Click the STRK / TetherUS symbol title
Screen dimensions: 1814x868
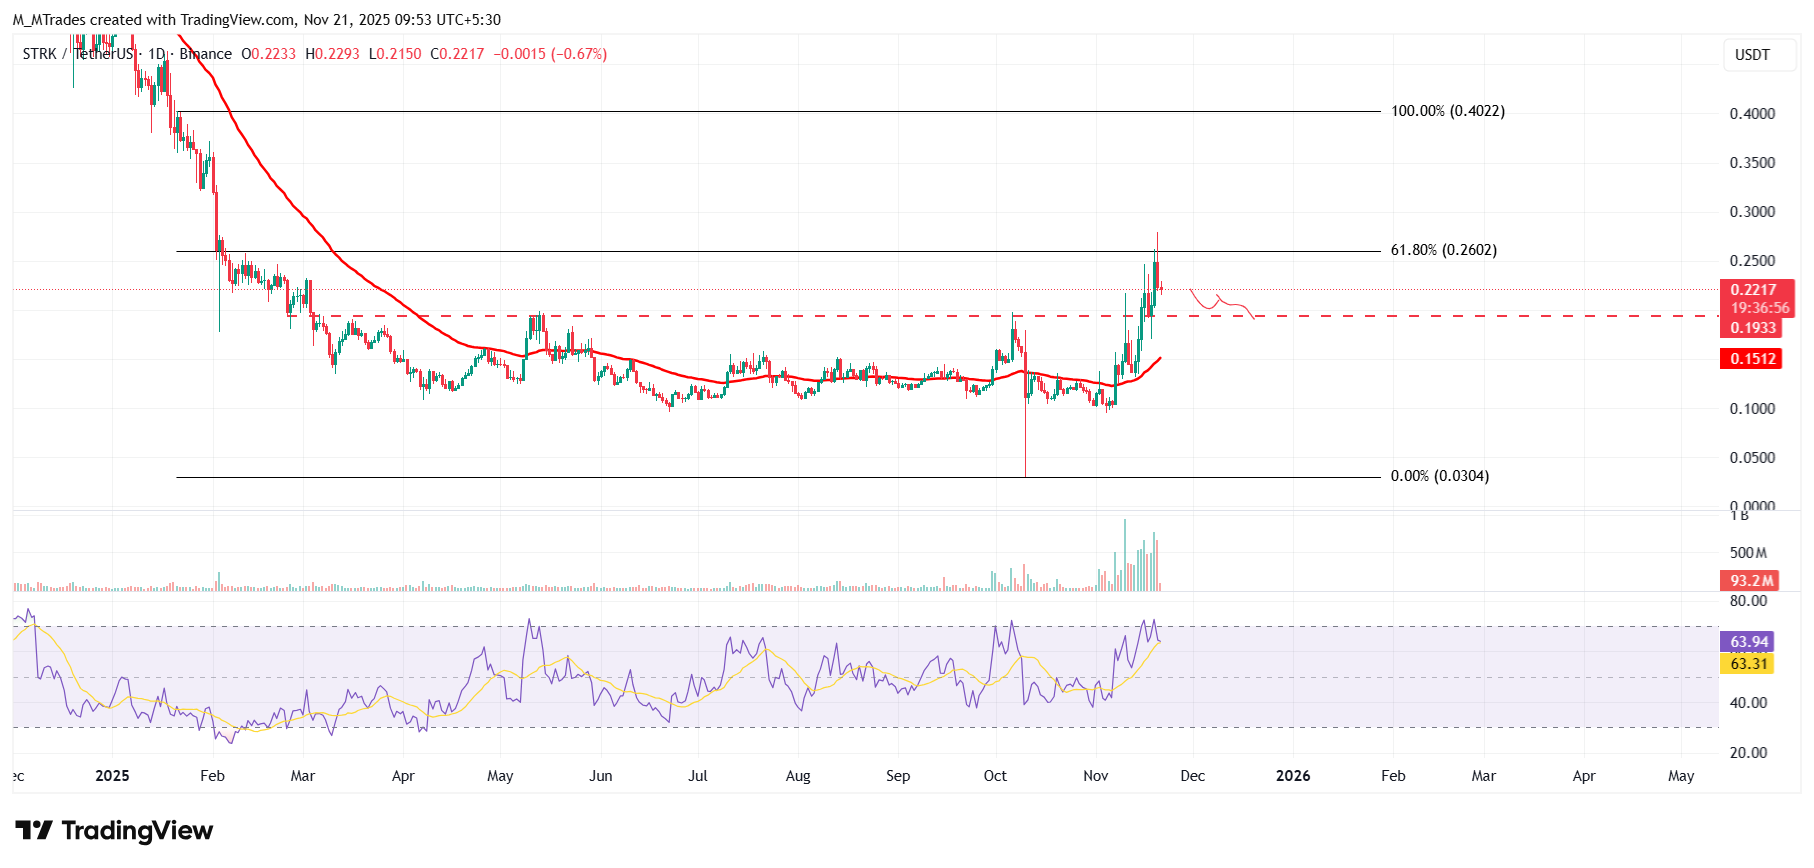tap(77, 54)
